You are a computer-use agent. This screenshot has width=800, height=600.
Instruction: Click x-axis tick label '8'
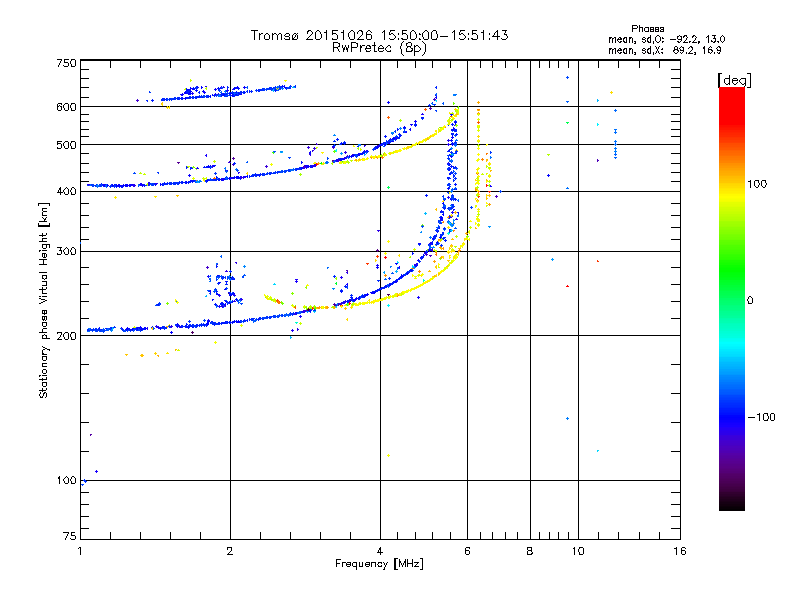(530, 551)
